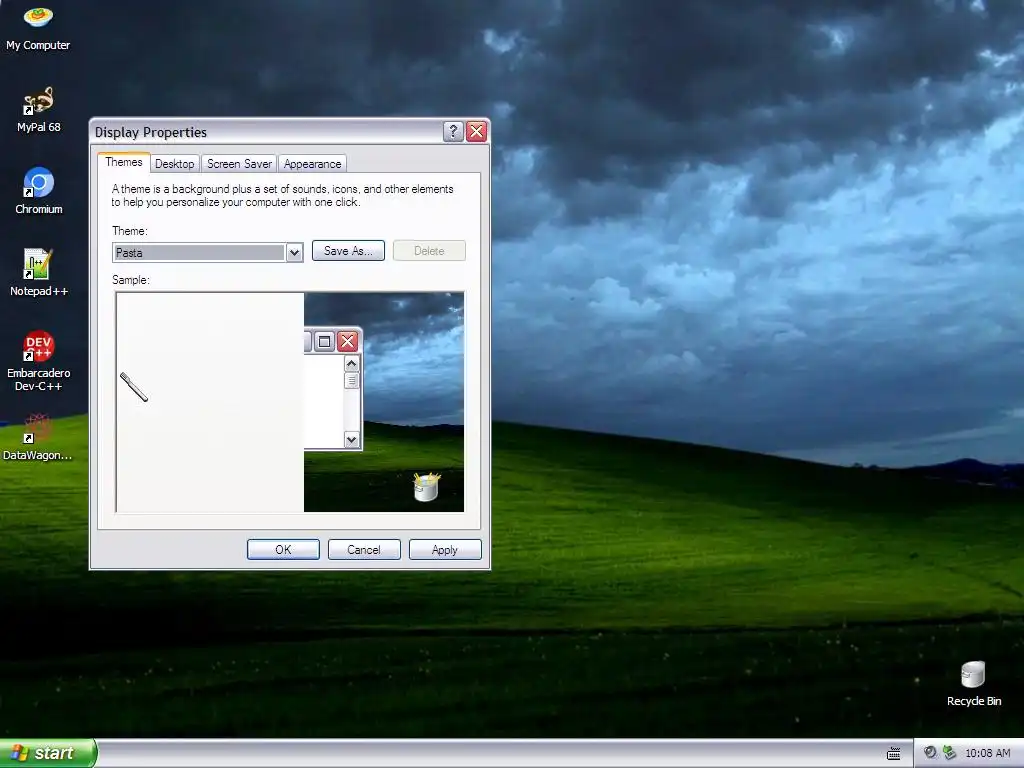Expand the Theme dropdown arrow

click(295, 253)
